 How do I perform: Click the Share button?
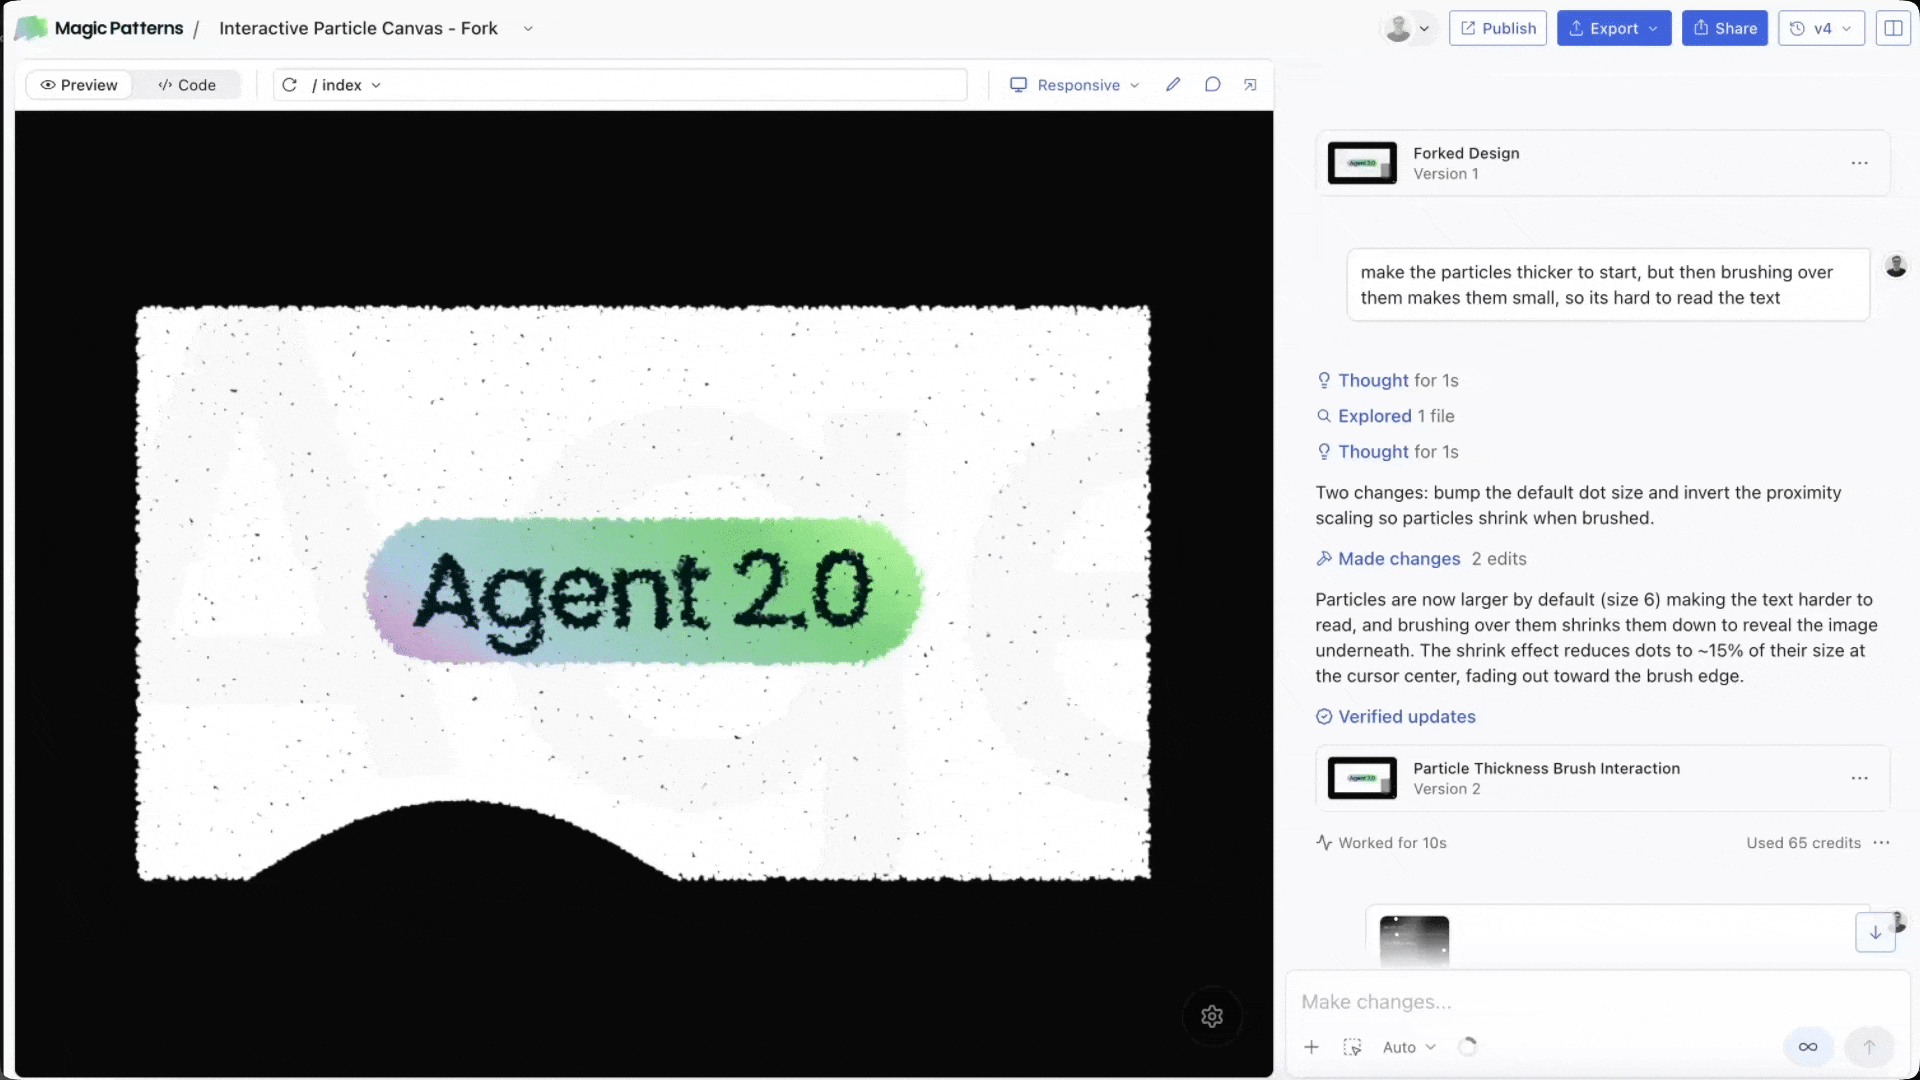coord(1724,28)
